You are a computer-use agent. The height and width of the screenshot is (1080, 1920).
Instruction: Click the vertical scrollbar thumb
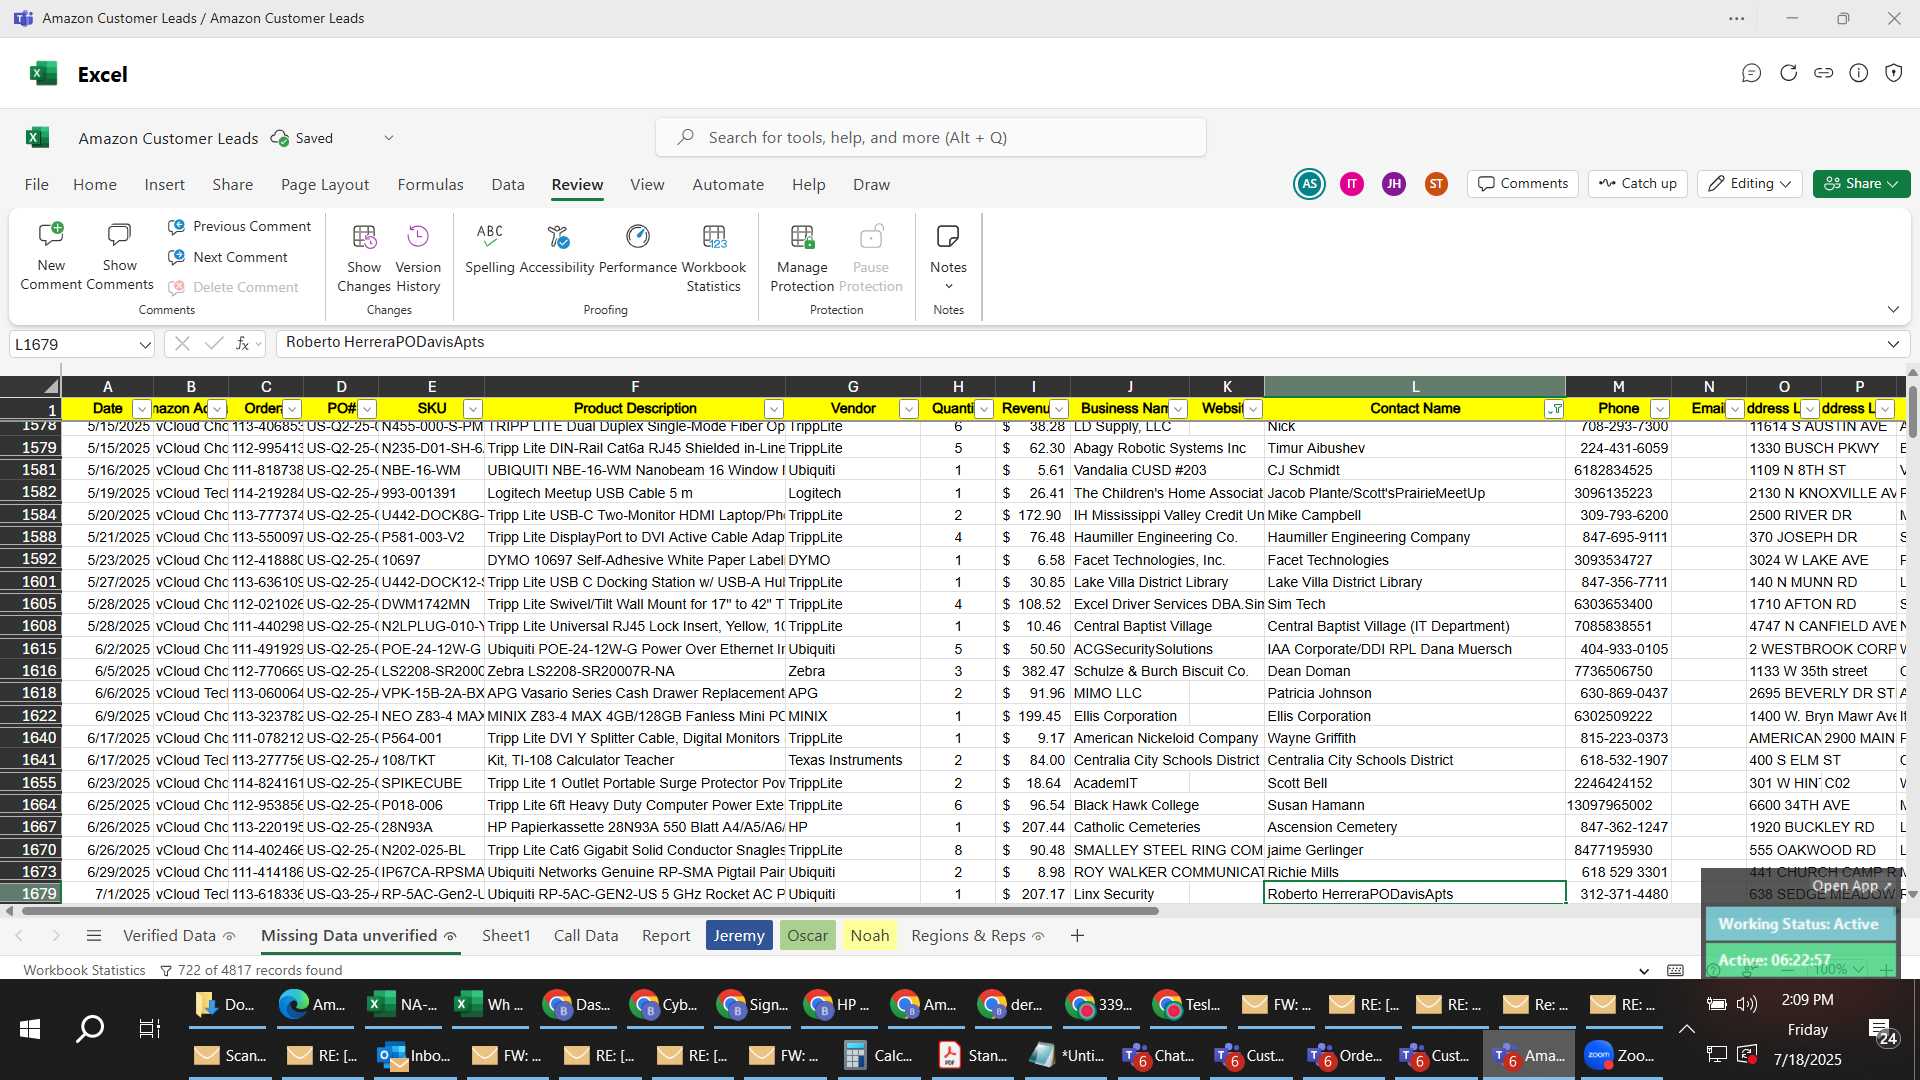1912,410
